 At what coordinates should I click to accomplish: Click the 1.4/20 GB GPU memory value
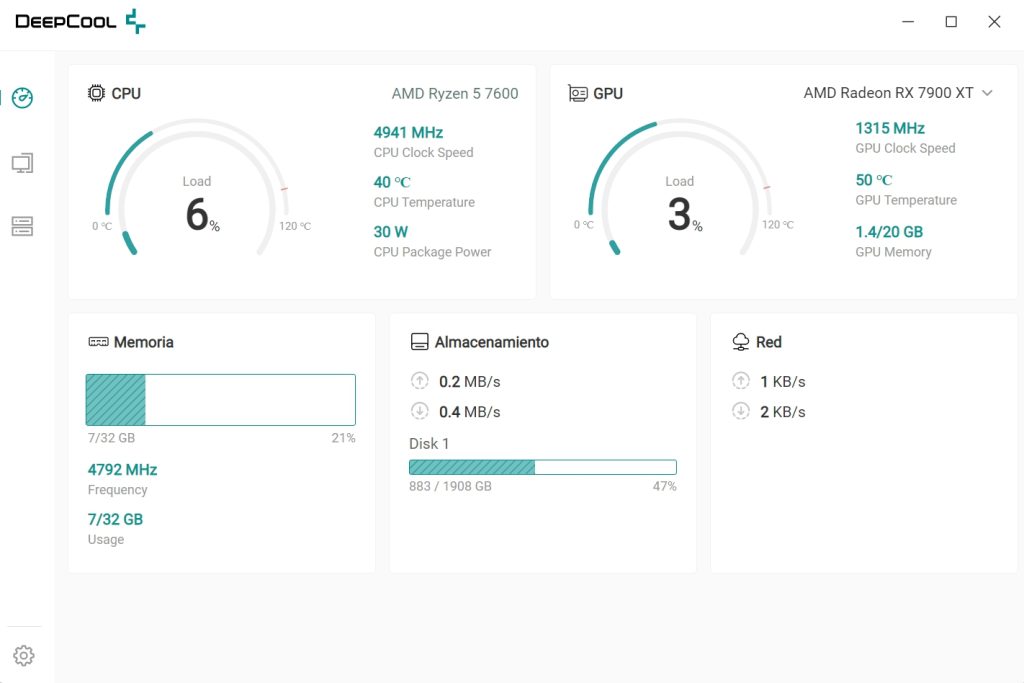click(889, 232)
